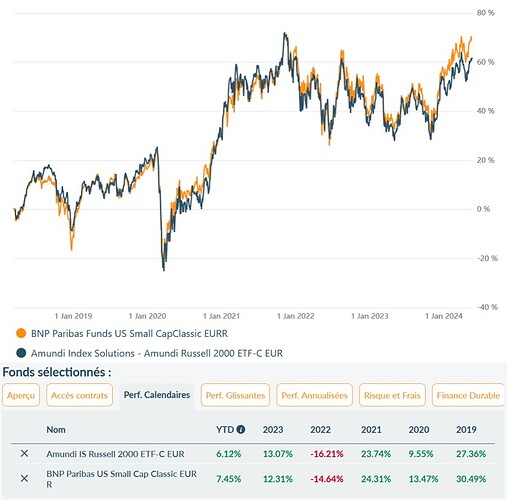Screen dimensions: 509x500
Task: Select the Perf. Calendaires tab
Action: click(x=157, y=395)
